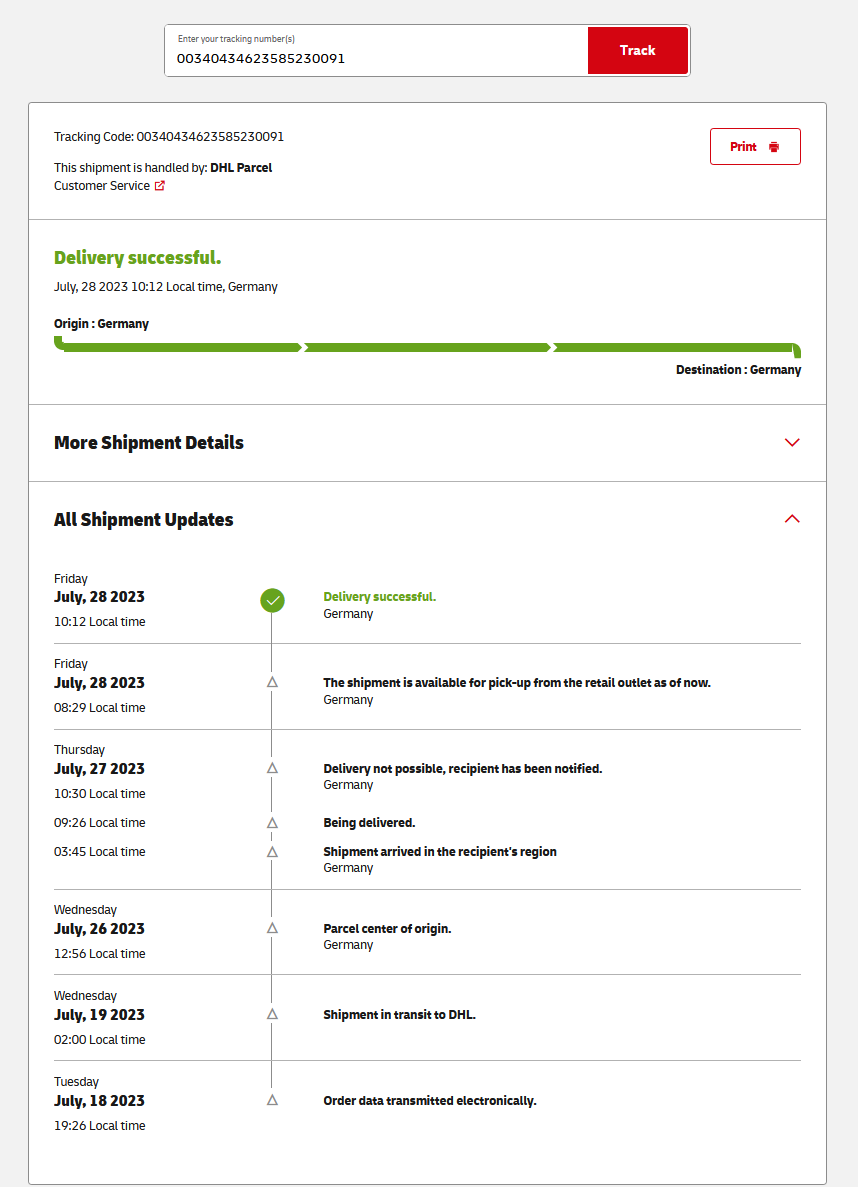858x1187 pixels.
Task: Click the triangle marker for retail outlet pick-up
Action: click(x=272, y=682)
